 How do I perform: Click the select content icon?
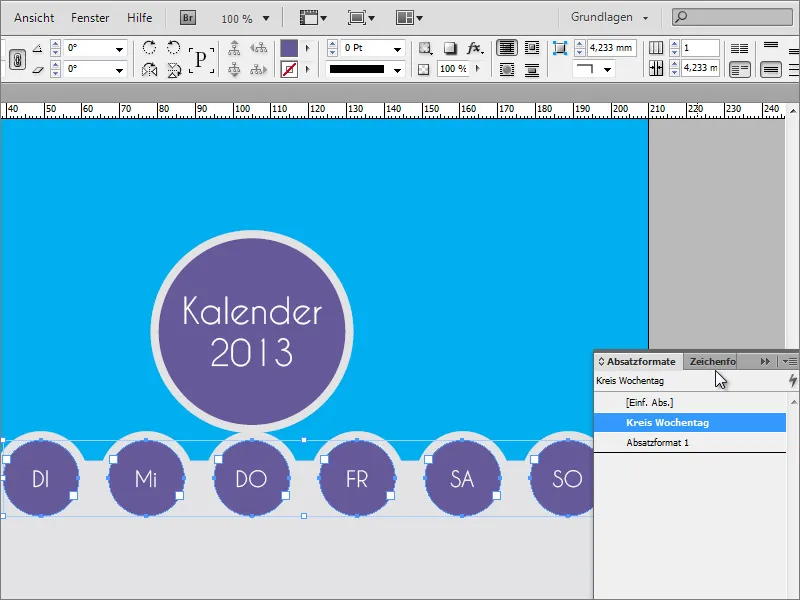[x=234, y=69]
